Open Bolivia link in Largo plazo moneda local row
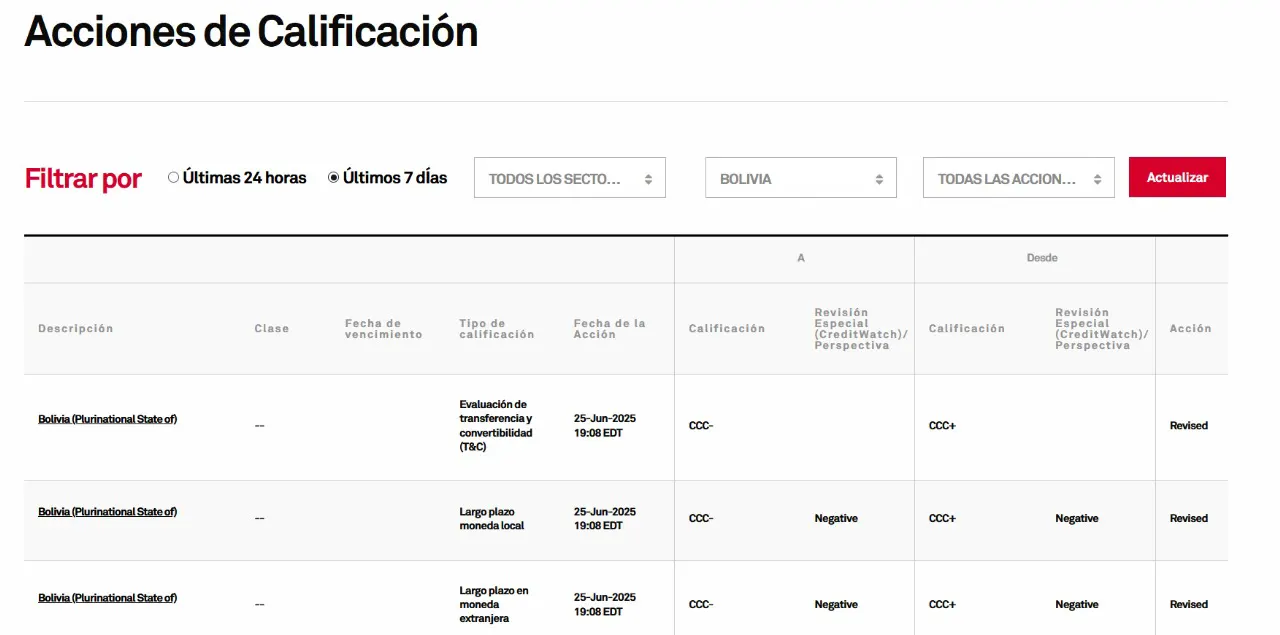This screenshot has width=1280, height=635. pyautogui.click(x=107, y=512)
